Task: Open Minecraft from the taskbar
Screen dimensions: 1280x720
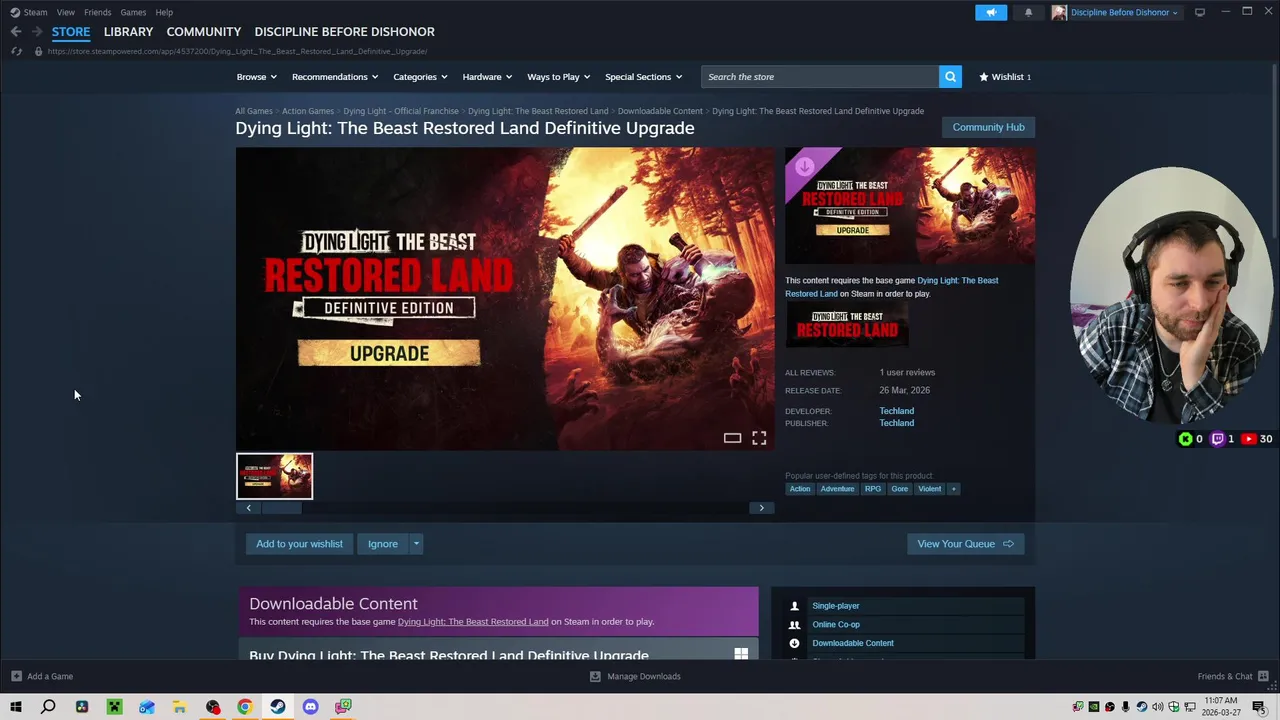Action: pos(114,707)
